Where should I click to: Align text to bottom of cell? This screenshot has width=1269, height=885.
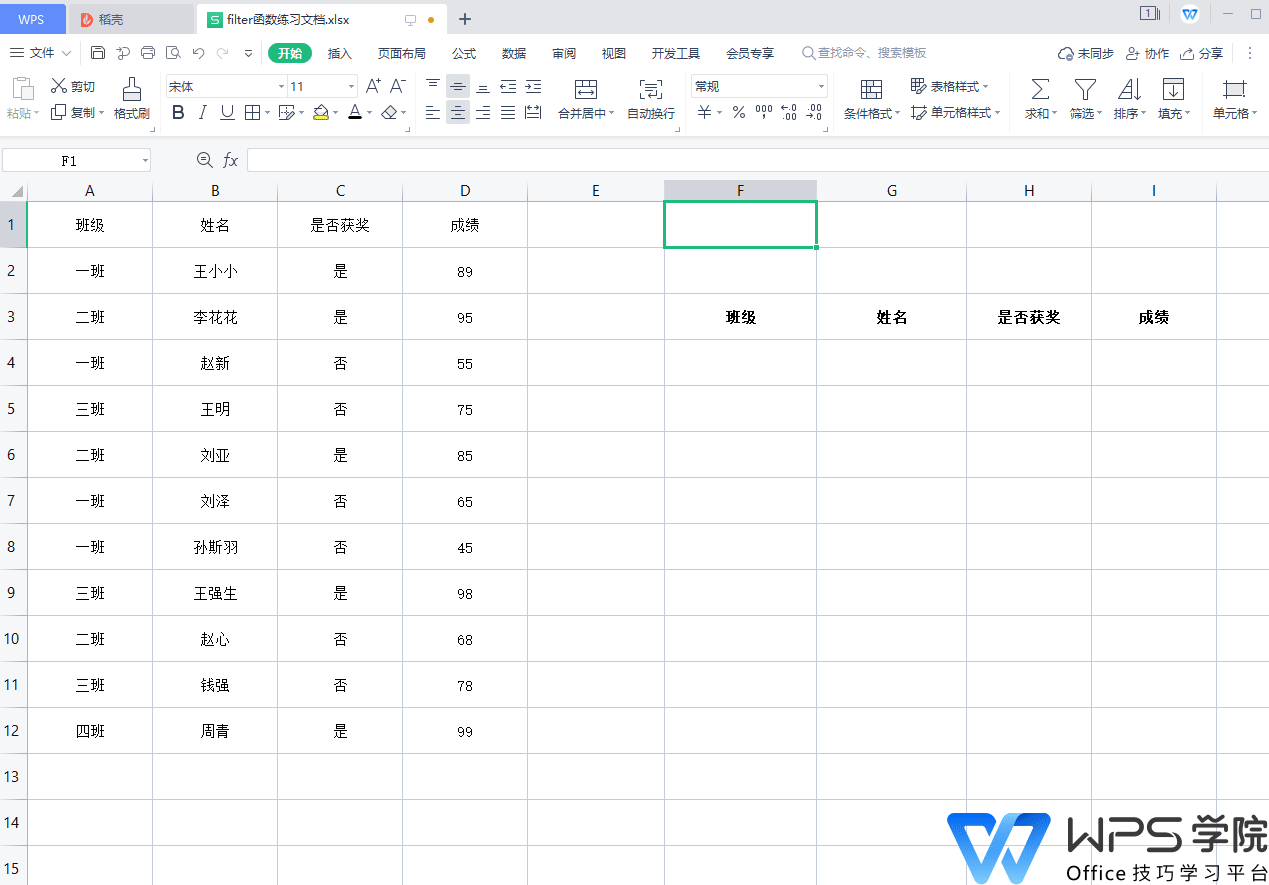(483, 87)
